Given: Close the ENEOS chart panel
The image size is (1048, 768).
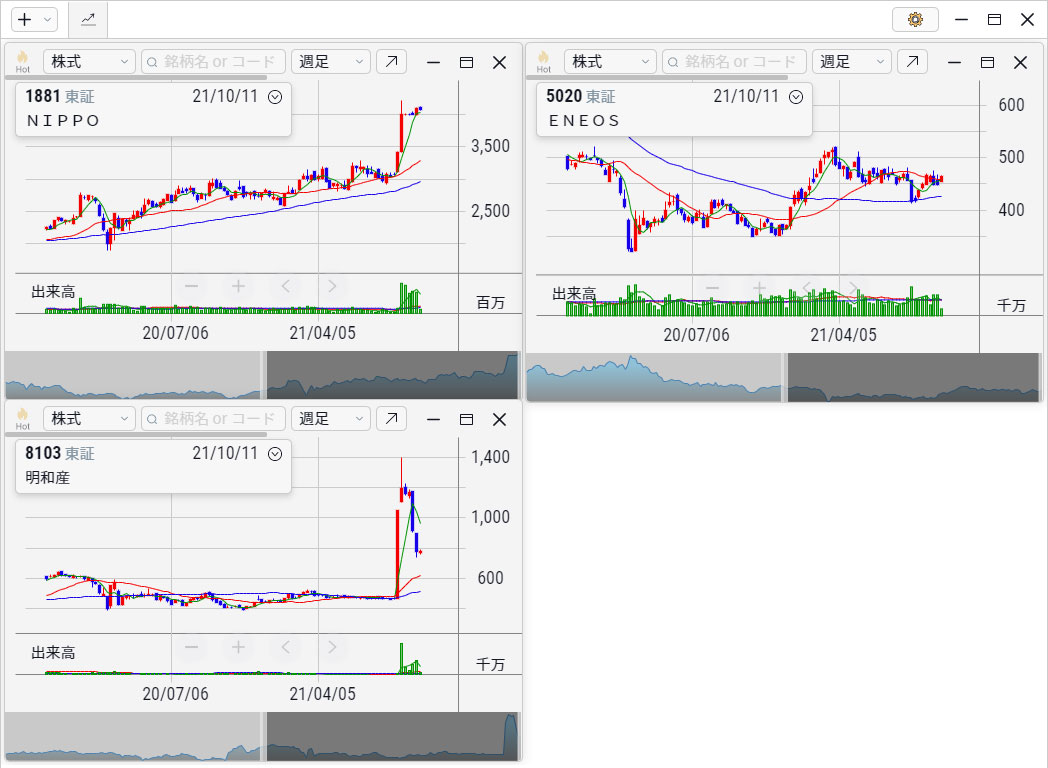Looking at the screenshot, I should 1020,62.
